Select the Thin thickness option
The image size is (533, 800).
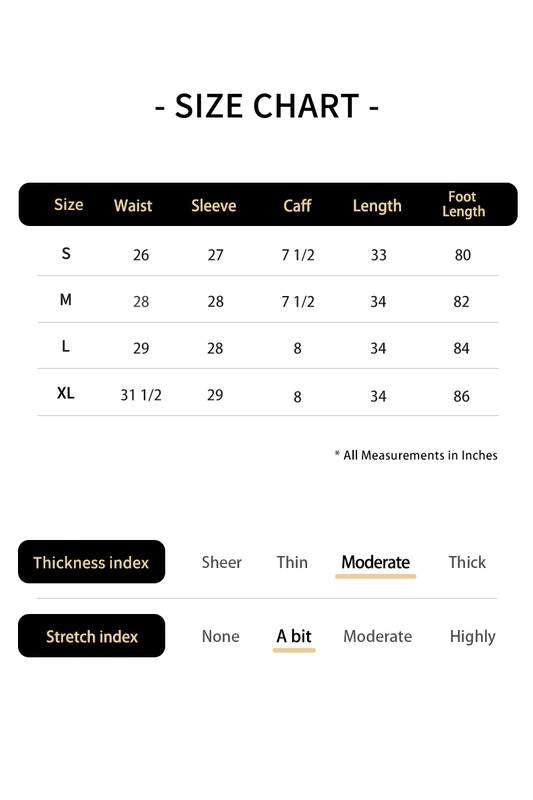click(292, 562)
